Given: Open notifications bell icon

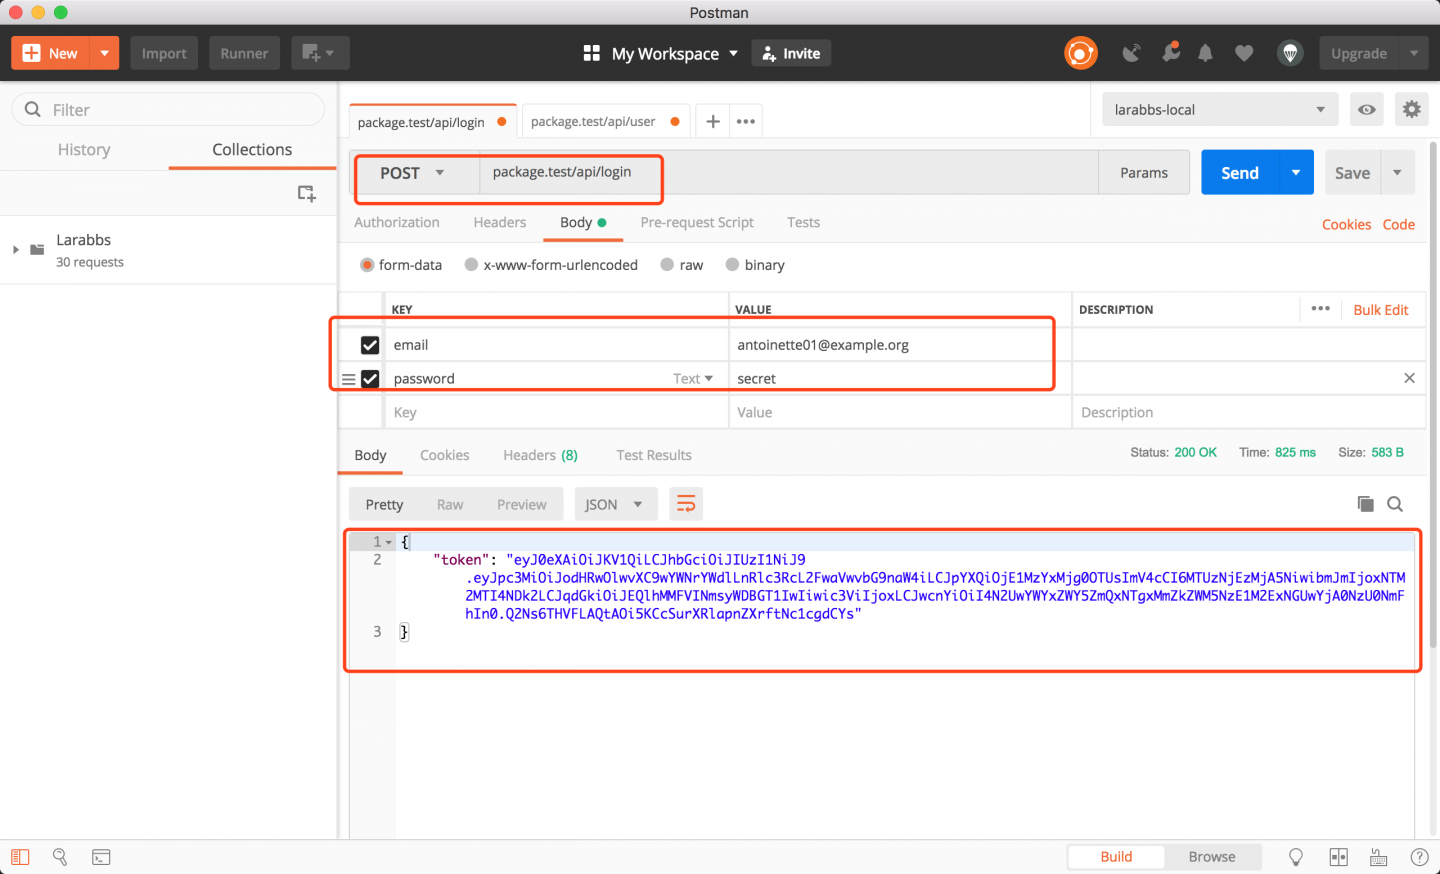Looking at the screenshot, I should click(1206, 53).
